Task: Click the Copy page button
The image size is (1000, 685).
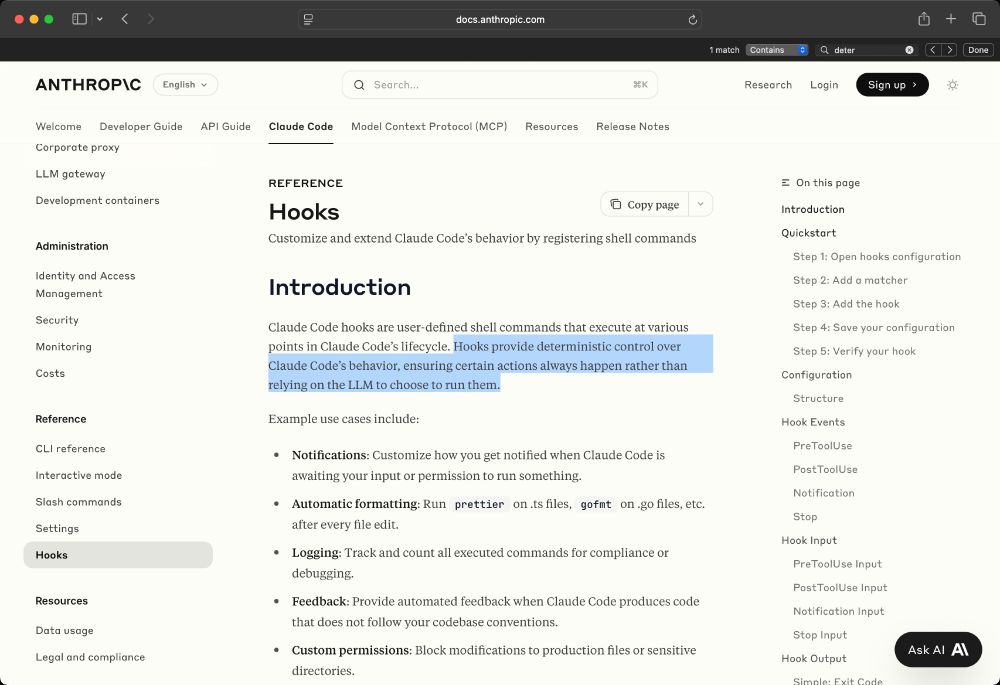Action: click(x=645, y=204)
